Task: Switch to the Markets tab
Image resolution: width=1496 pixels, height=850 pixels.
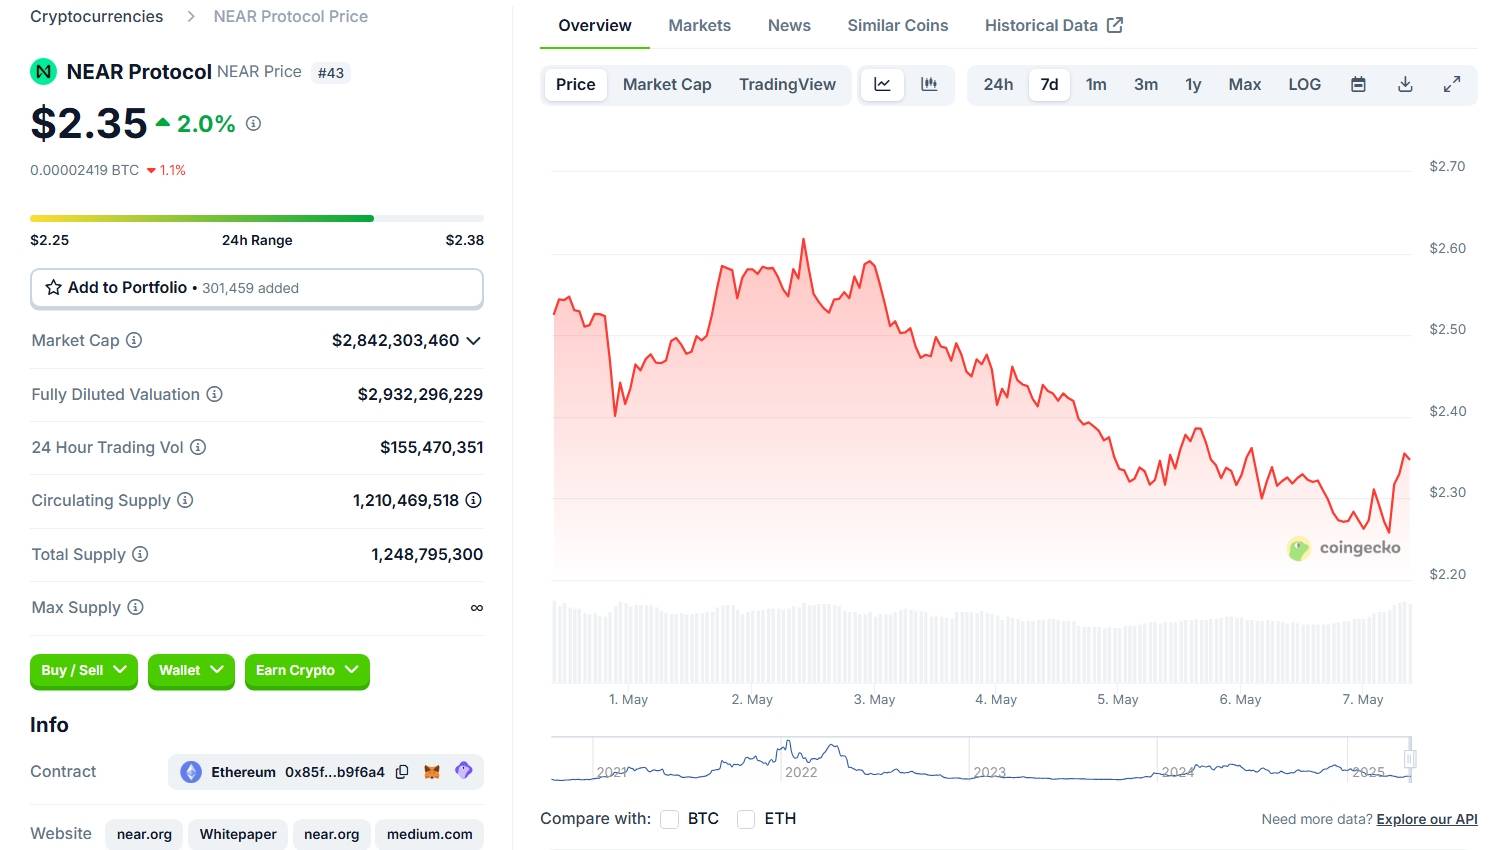Action: click(700, 25)
